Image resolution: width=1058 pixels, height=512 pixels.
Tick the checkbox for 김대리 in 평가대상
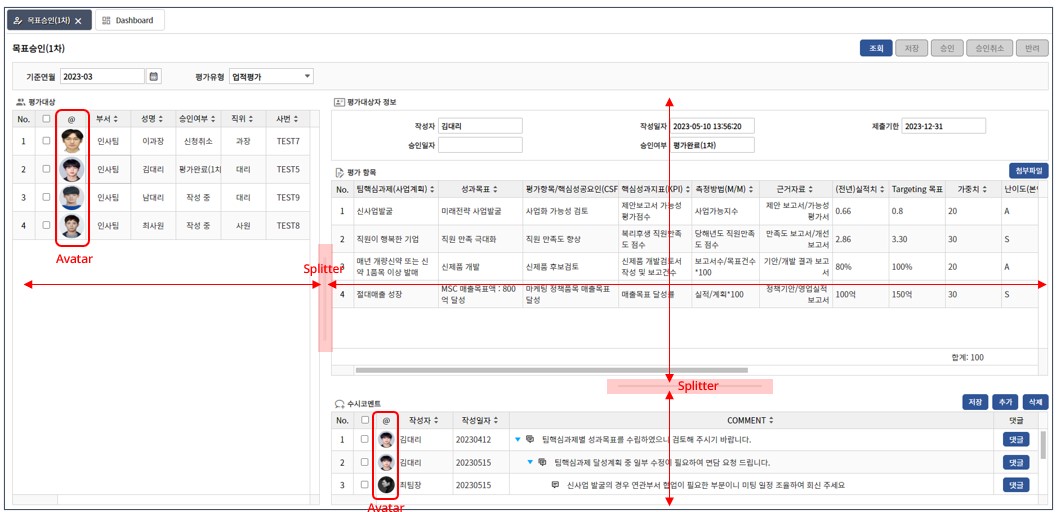tap(46, 170)
